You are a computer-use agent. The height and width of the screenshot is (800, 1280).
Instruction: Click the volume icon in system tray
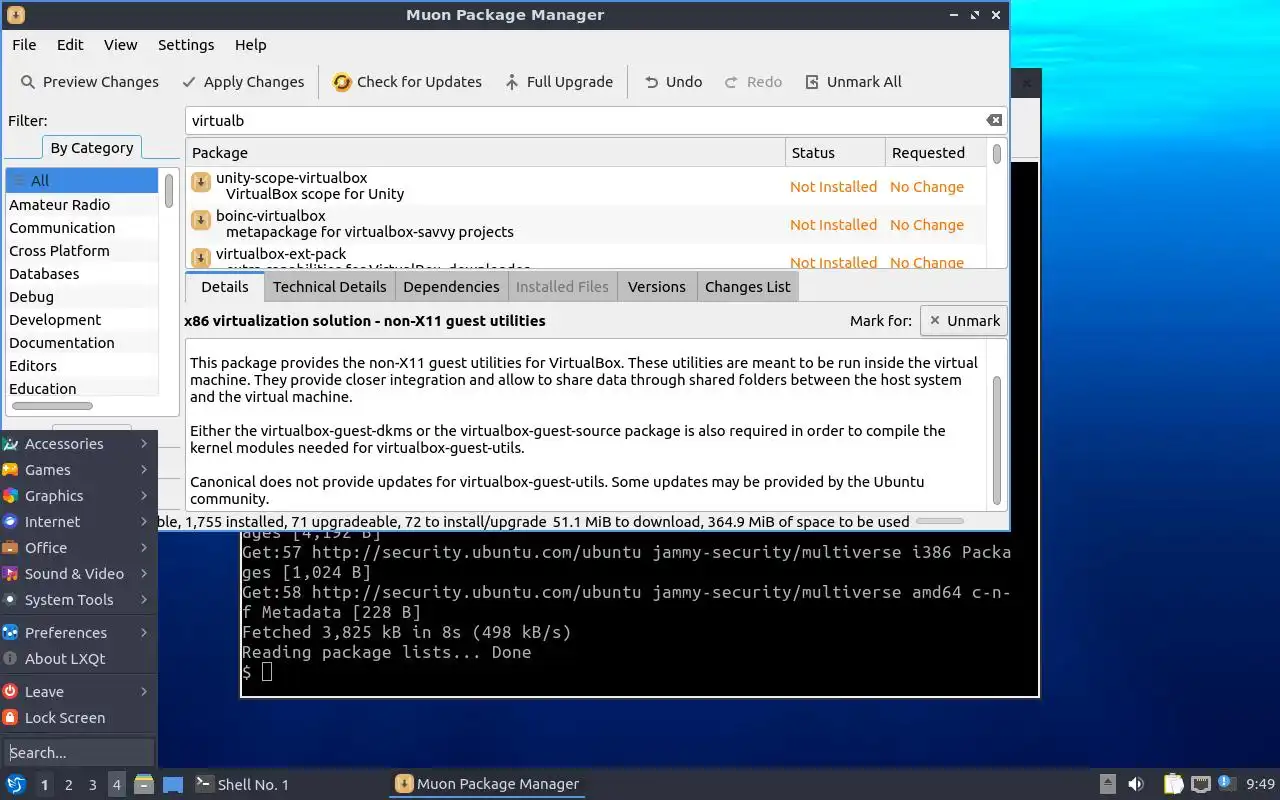1136,784
